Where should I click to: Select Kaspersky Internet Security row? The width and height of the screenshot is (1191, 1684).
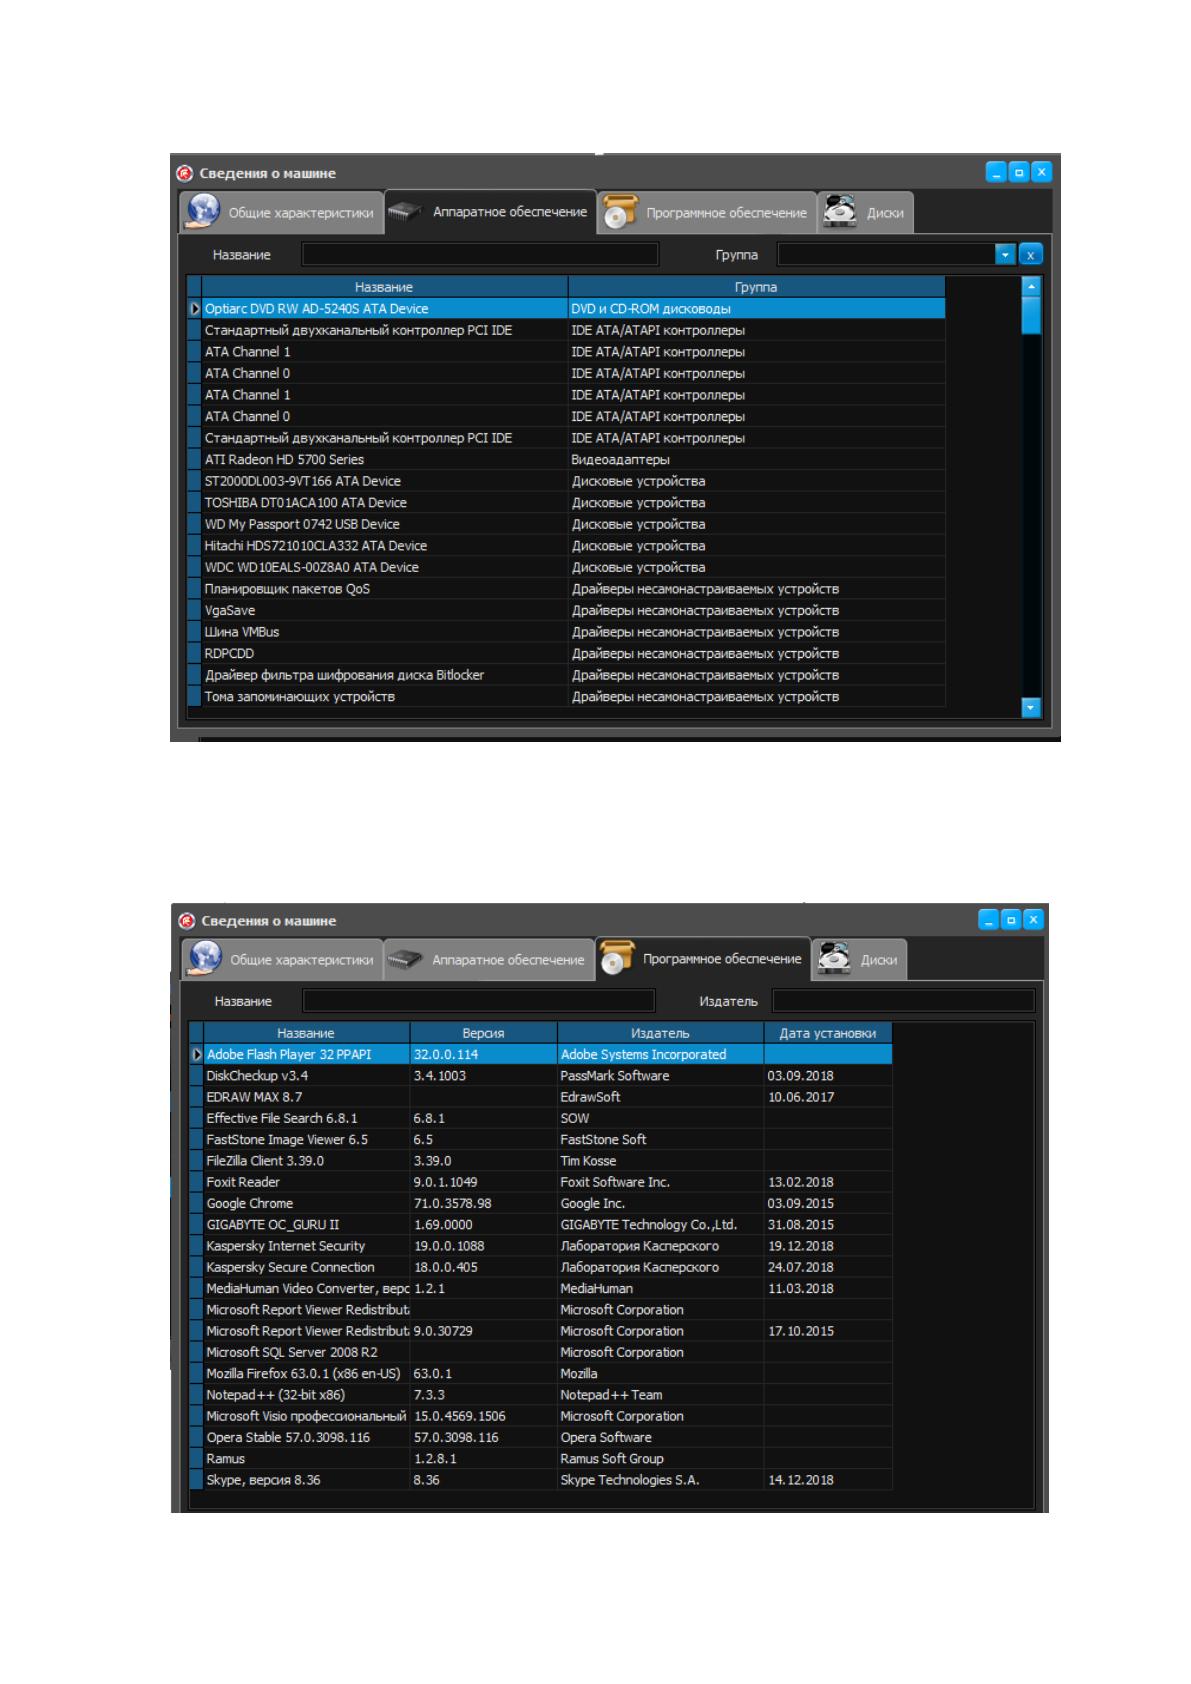(541, 1246)
